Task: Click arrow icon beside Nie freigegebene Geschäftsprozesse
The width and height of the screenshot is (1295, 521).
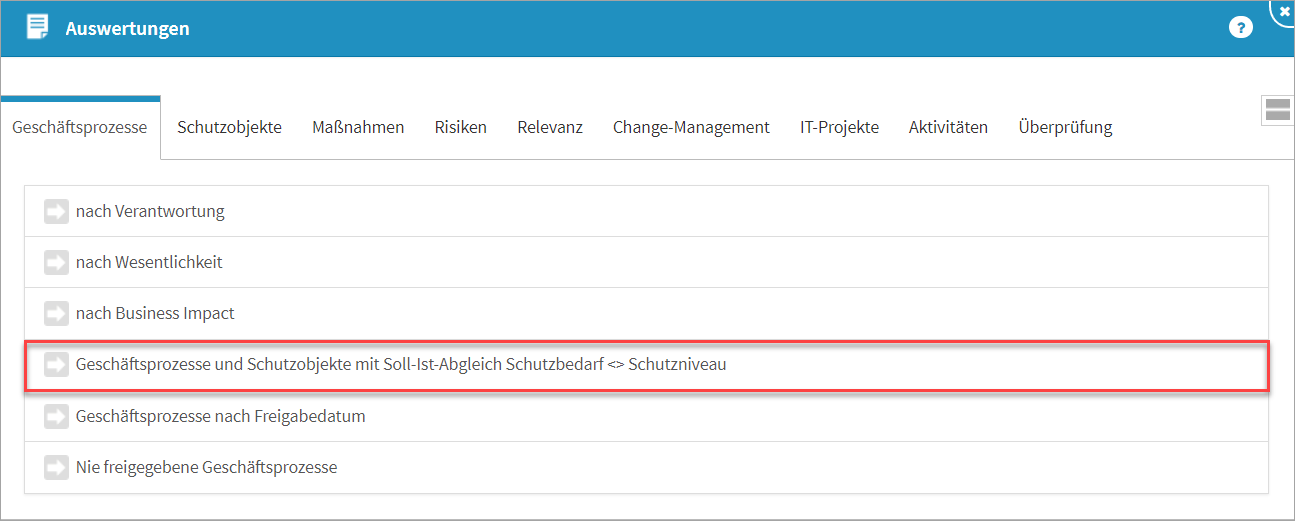Action: tap(56, 467)
